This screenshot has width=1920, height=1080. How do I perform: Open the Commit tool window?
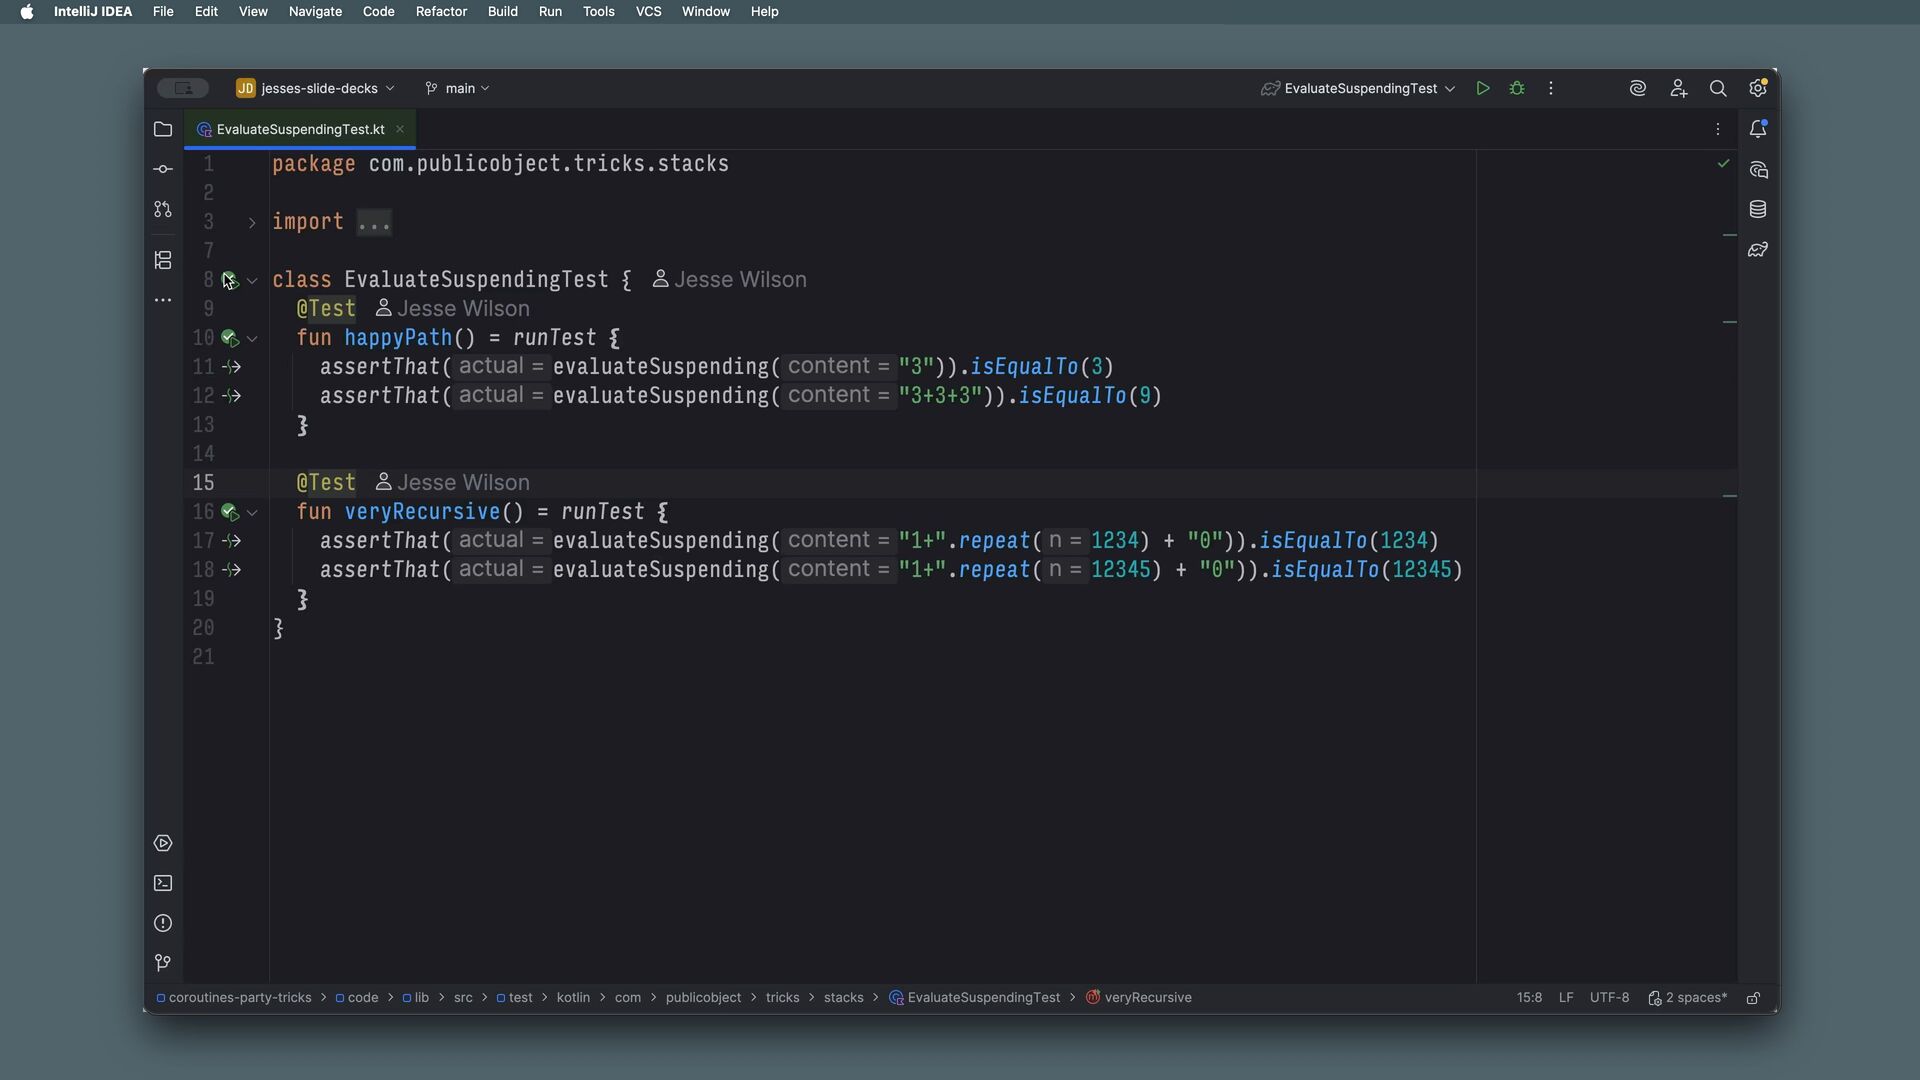(163, 169)
